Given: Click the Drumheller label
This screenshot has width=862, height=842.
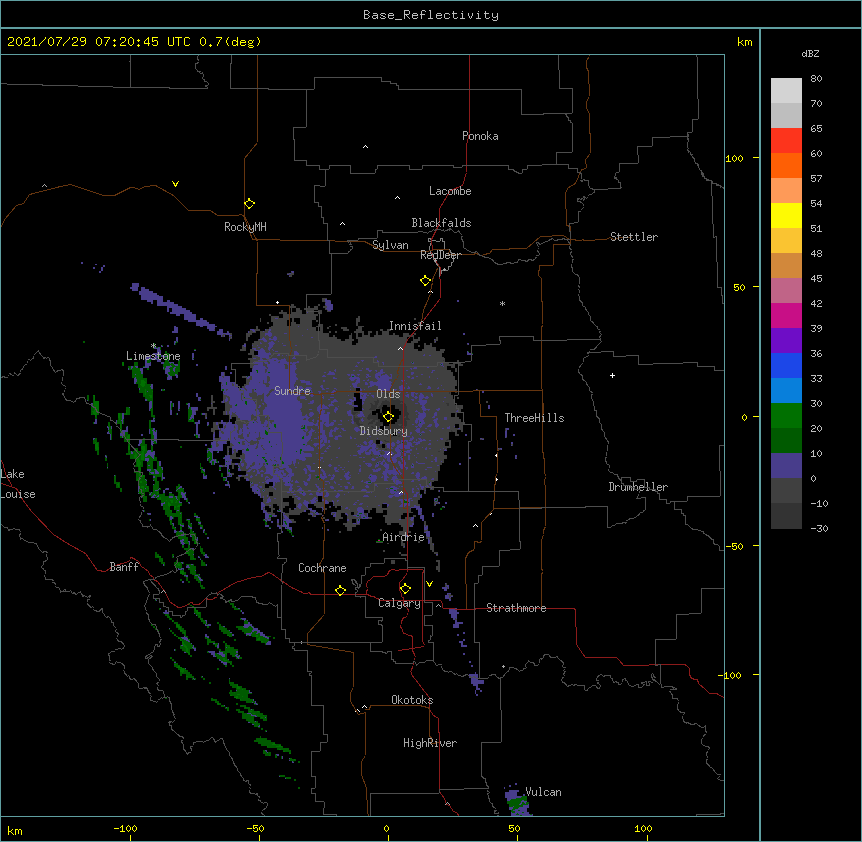Looking at the screenshot, I should [638, 487].
